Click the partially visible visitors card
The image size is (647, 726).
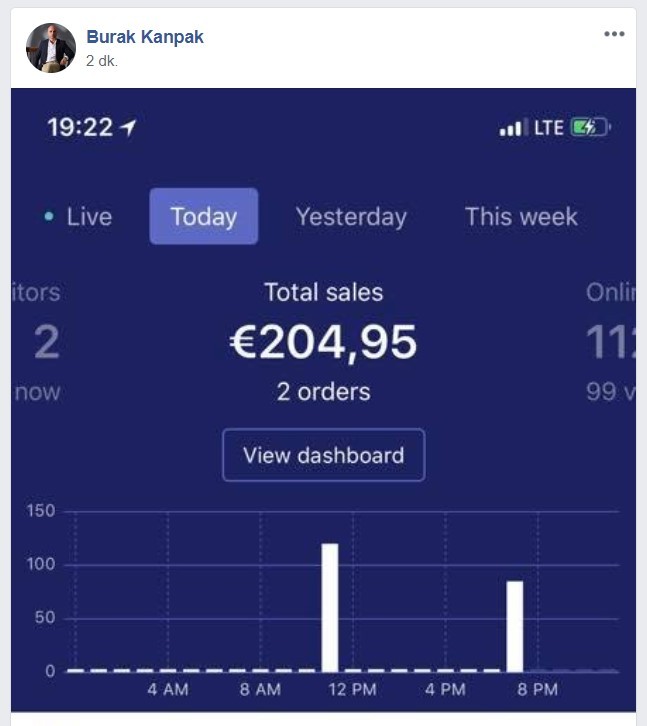(x=37, y=342)
